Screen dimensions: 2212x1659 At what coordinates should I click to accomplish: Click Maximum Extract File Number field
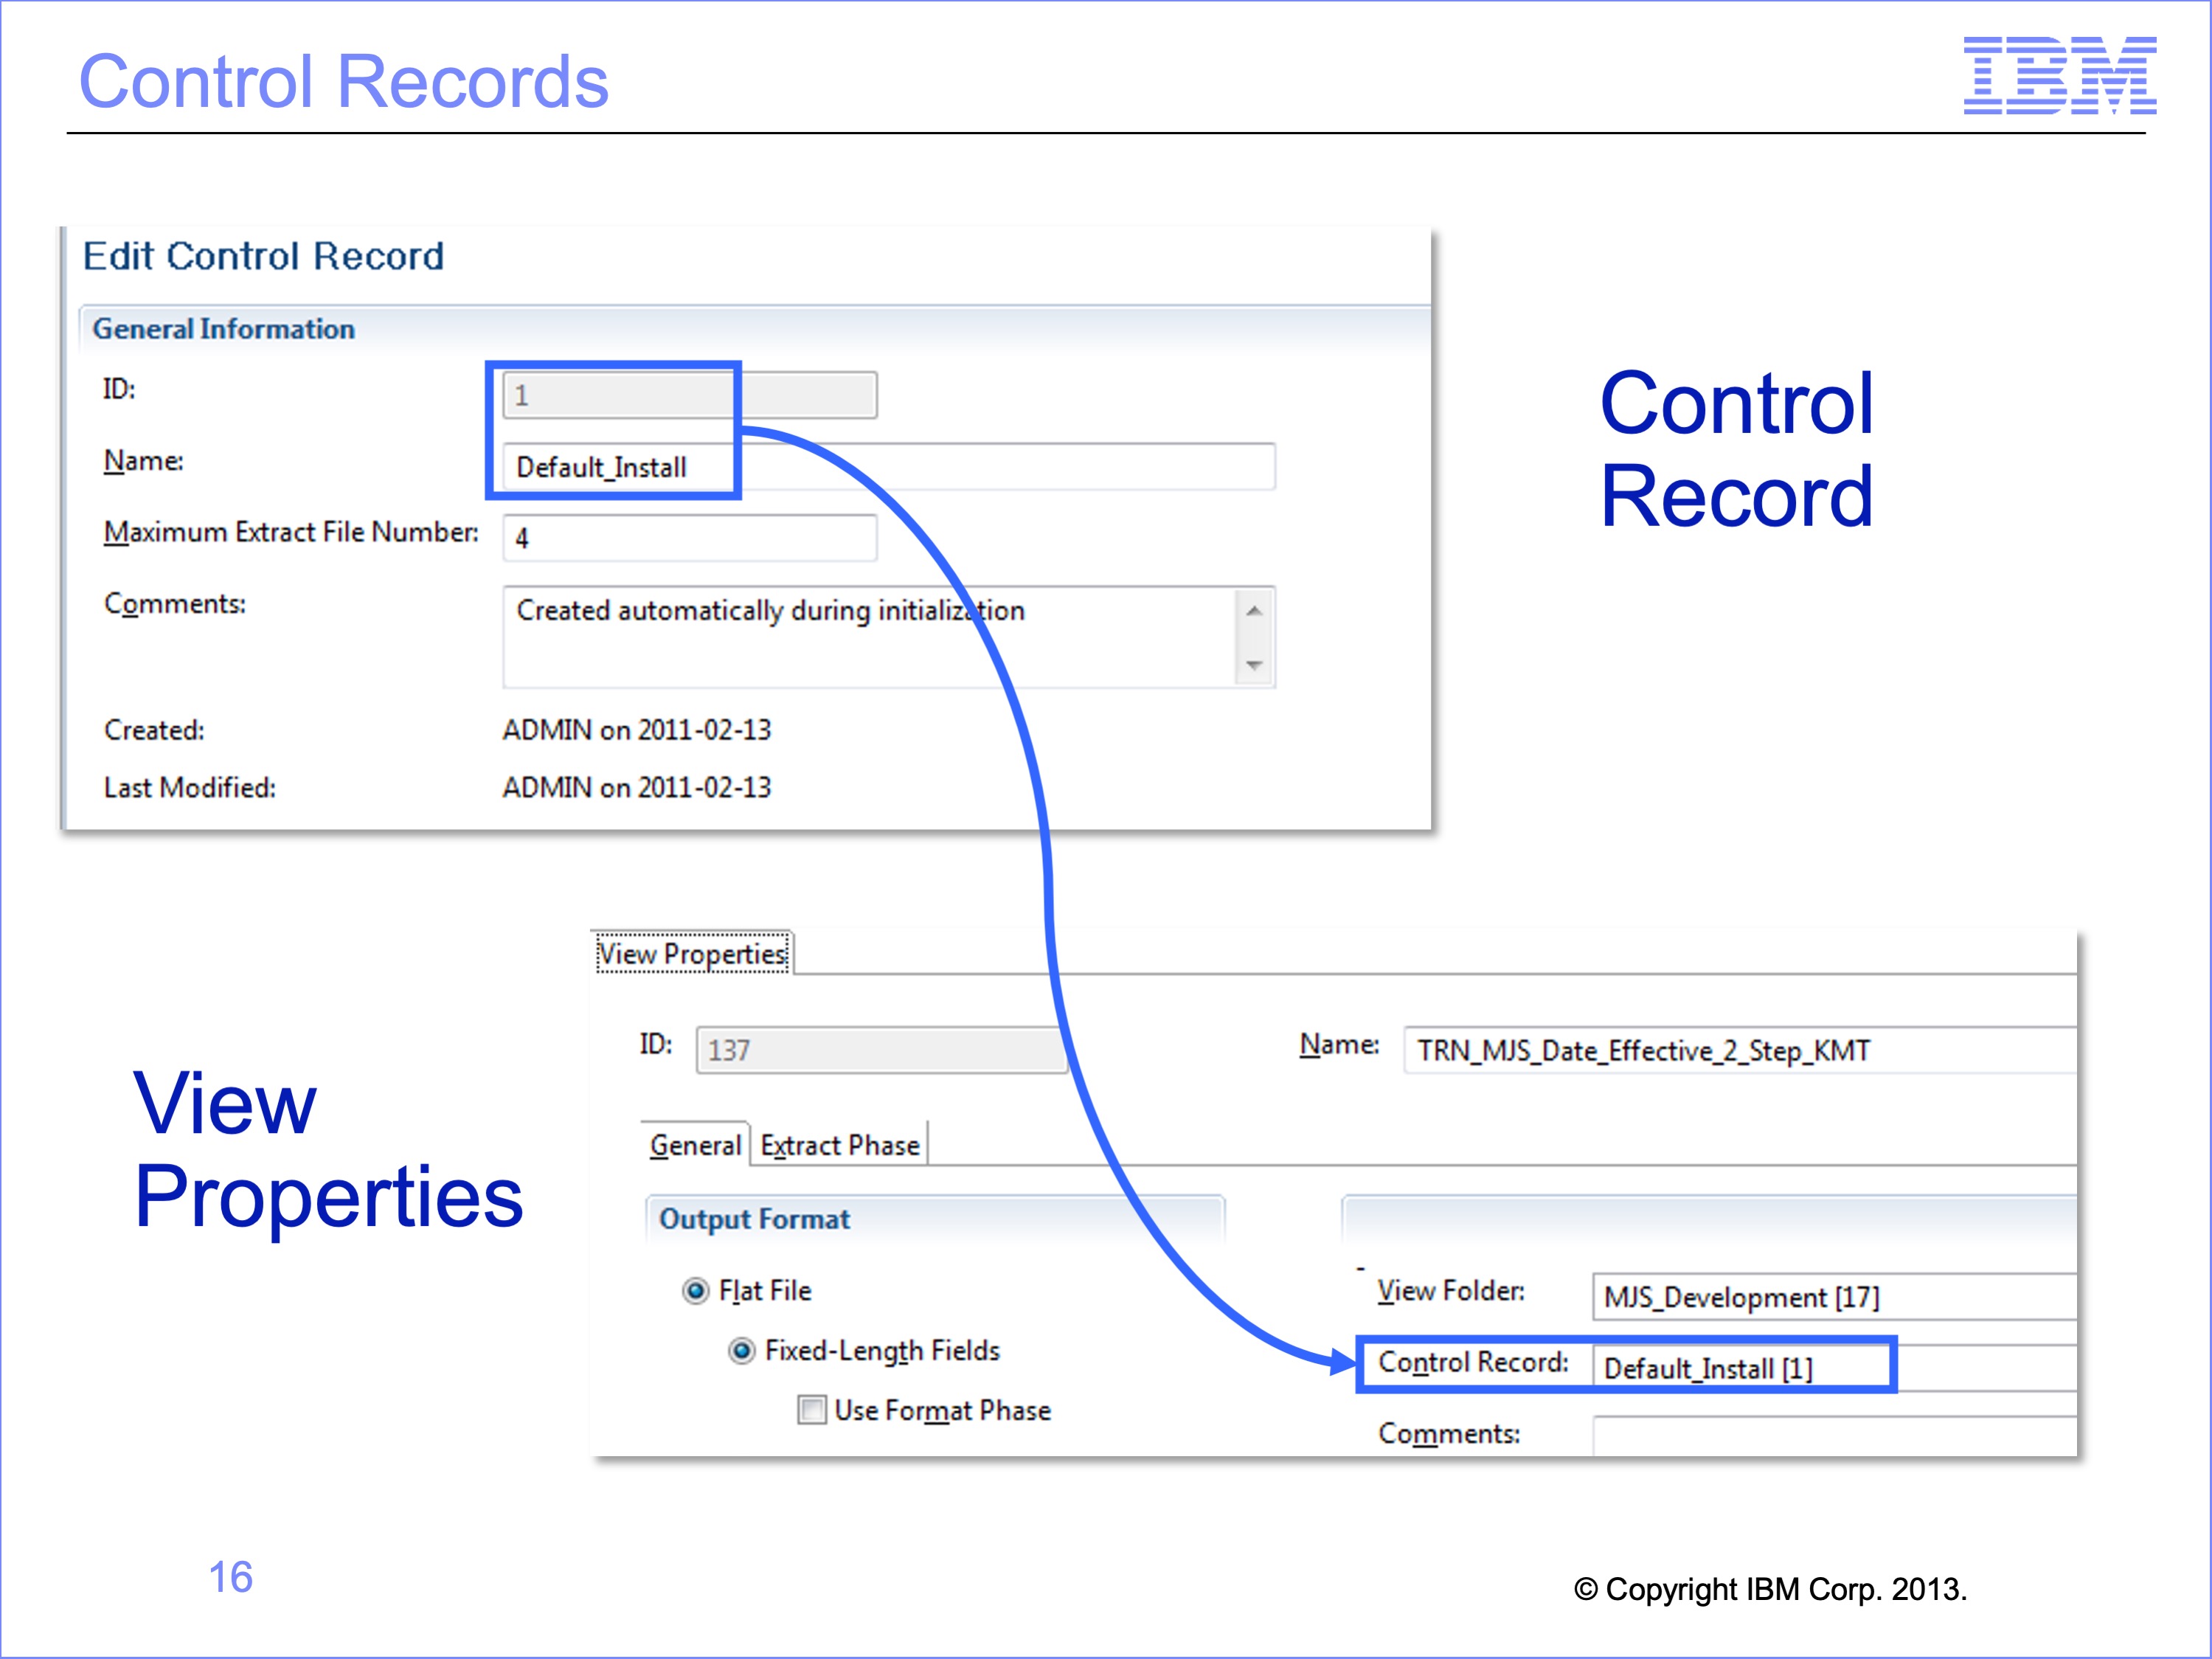[689, 538]
